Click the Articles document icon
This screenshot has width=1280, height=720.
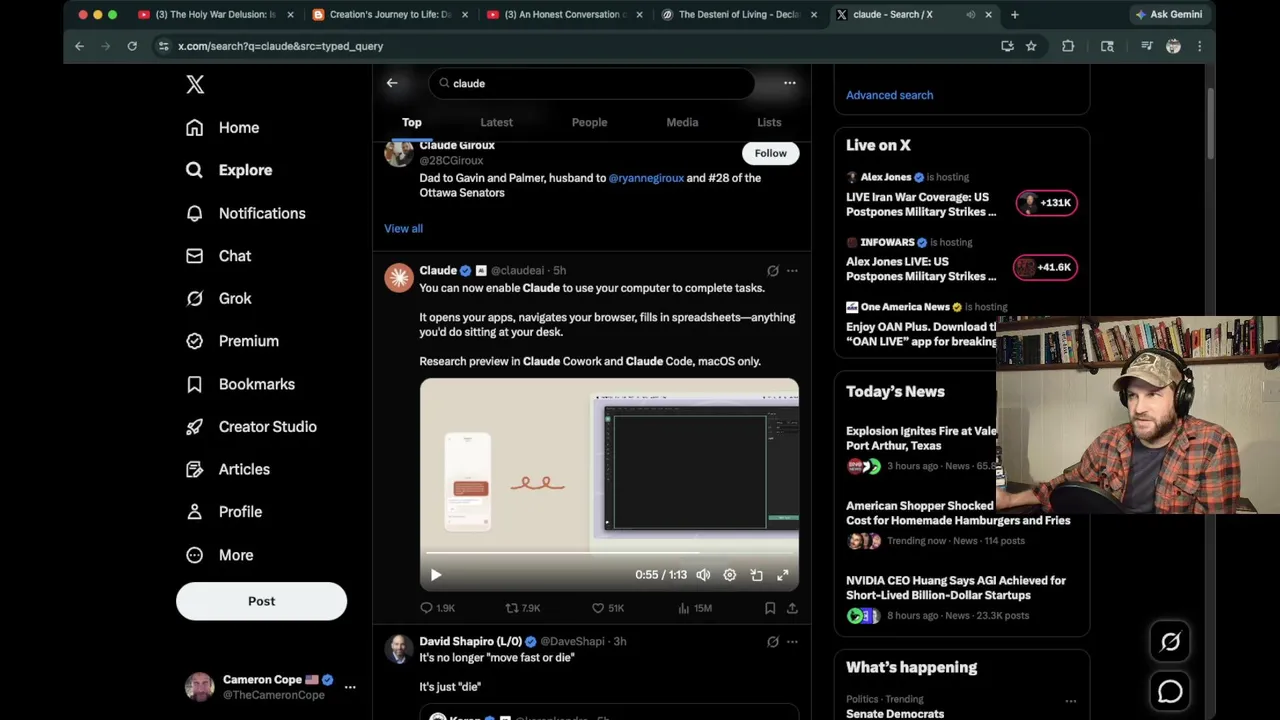pos(195,469)
